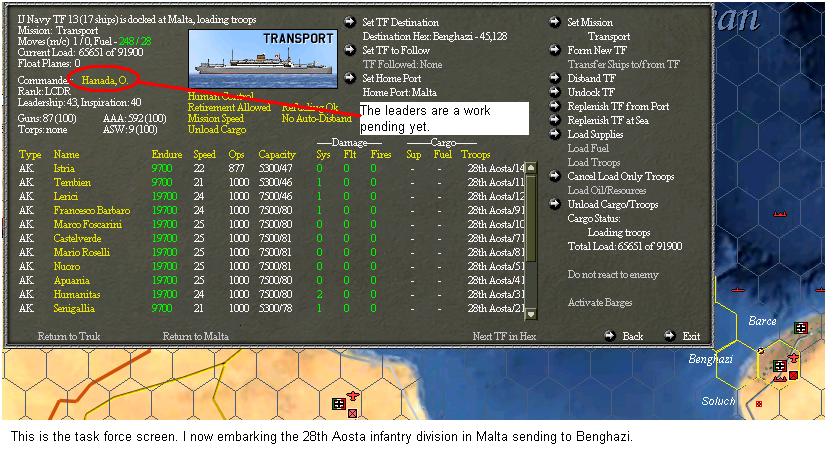Toggle Unload Cargo setting
This screenshot has height=453, width=835.
[x=217, y=129]
